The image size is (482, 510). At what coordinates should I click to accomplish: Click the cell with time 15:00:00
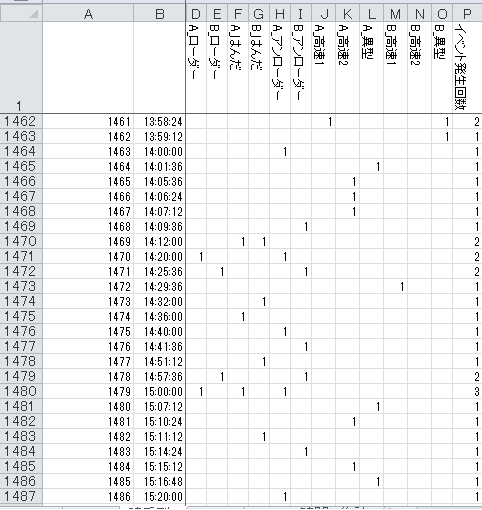(x=160, y=392)
